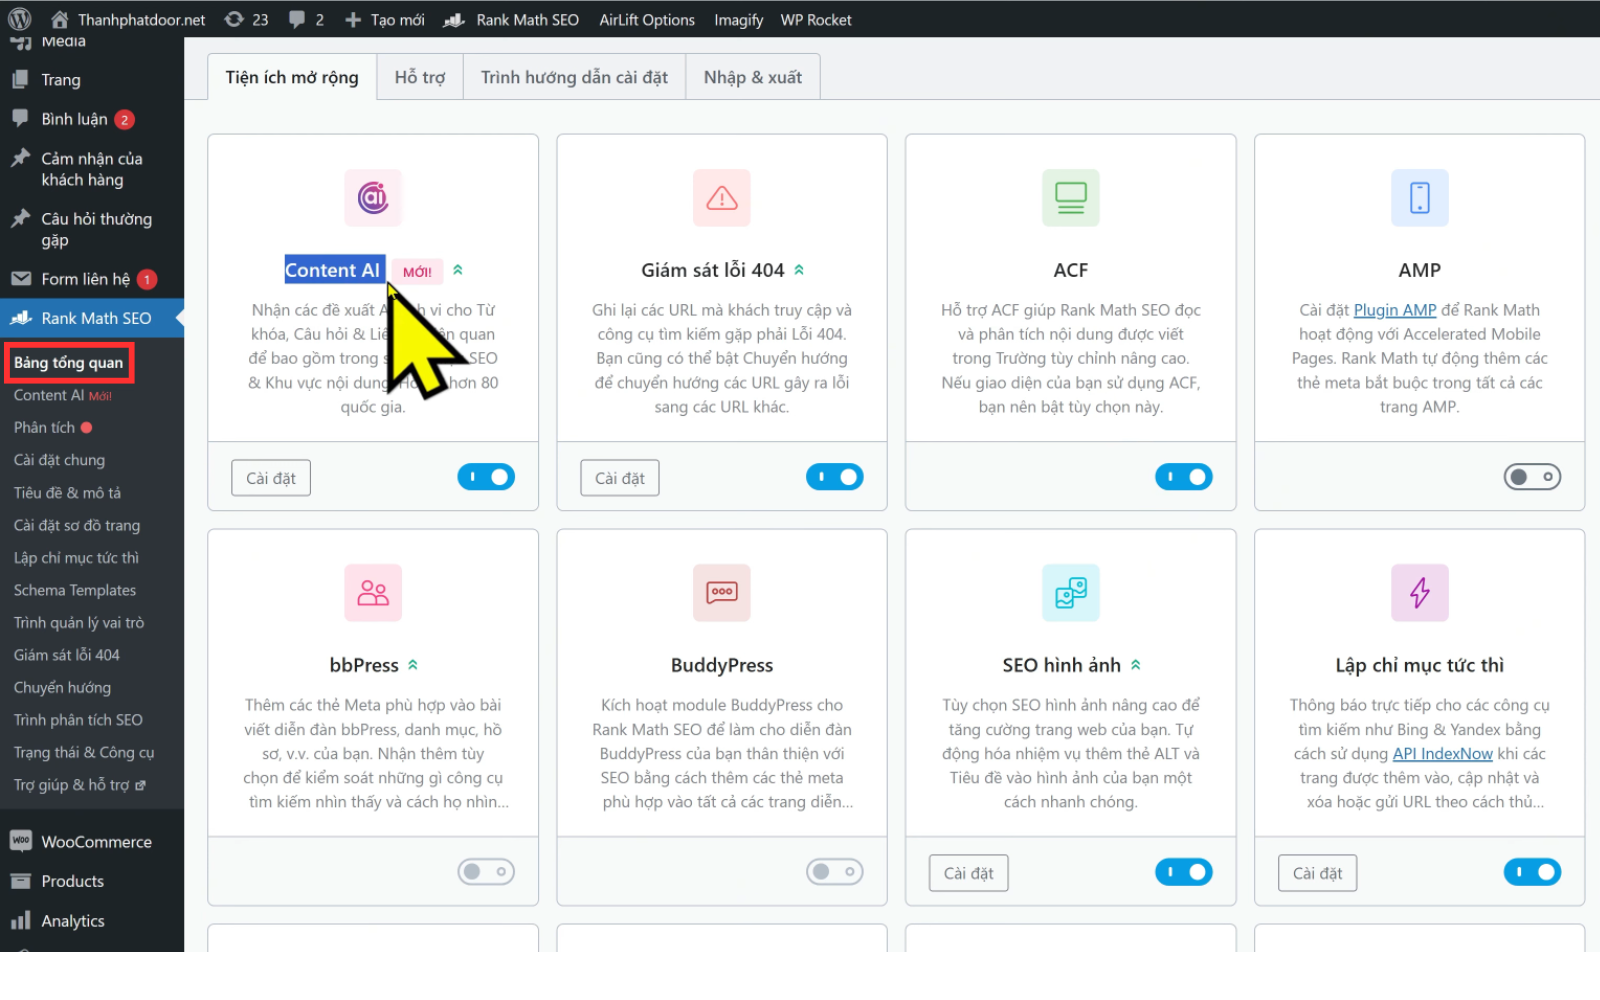Click the ACF module monitor icon
Image resolution: width=1600 pixels, height=1000 pixels.
tap(1071, 198)
